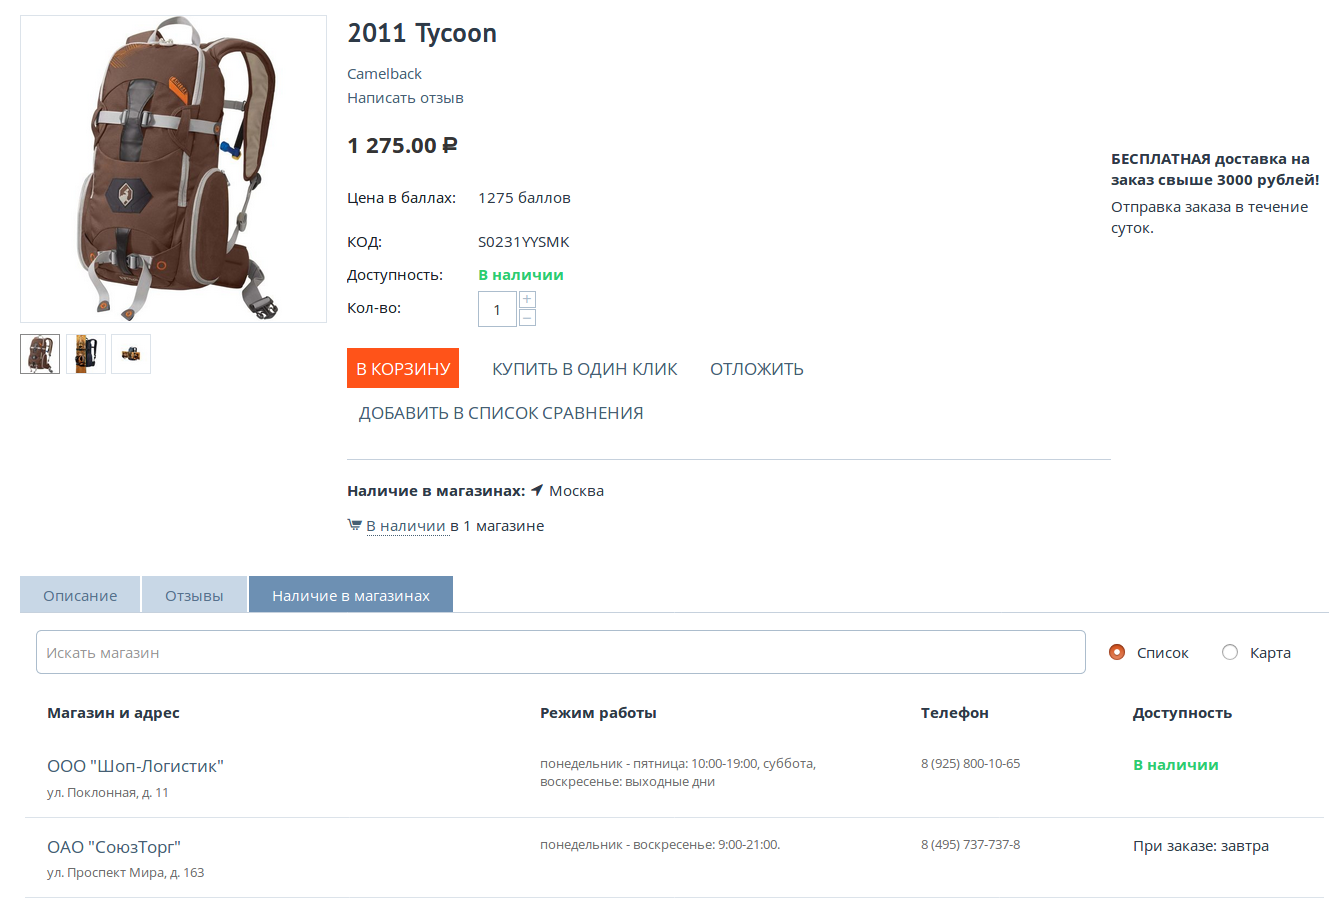Select the second backpack thumbnail

pyautogui.click(x=86, y=354)
